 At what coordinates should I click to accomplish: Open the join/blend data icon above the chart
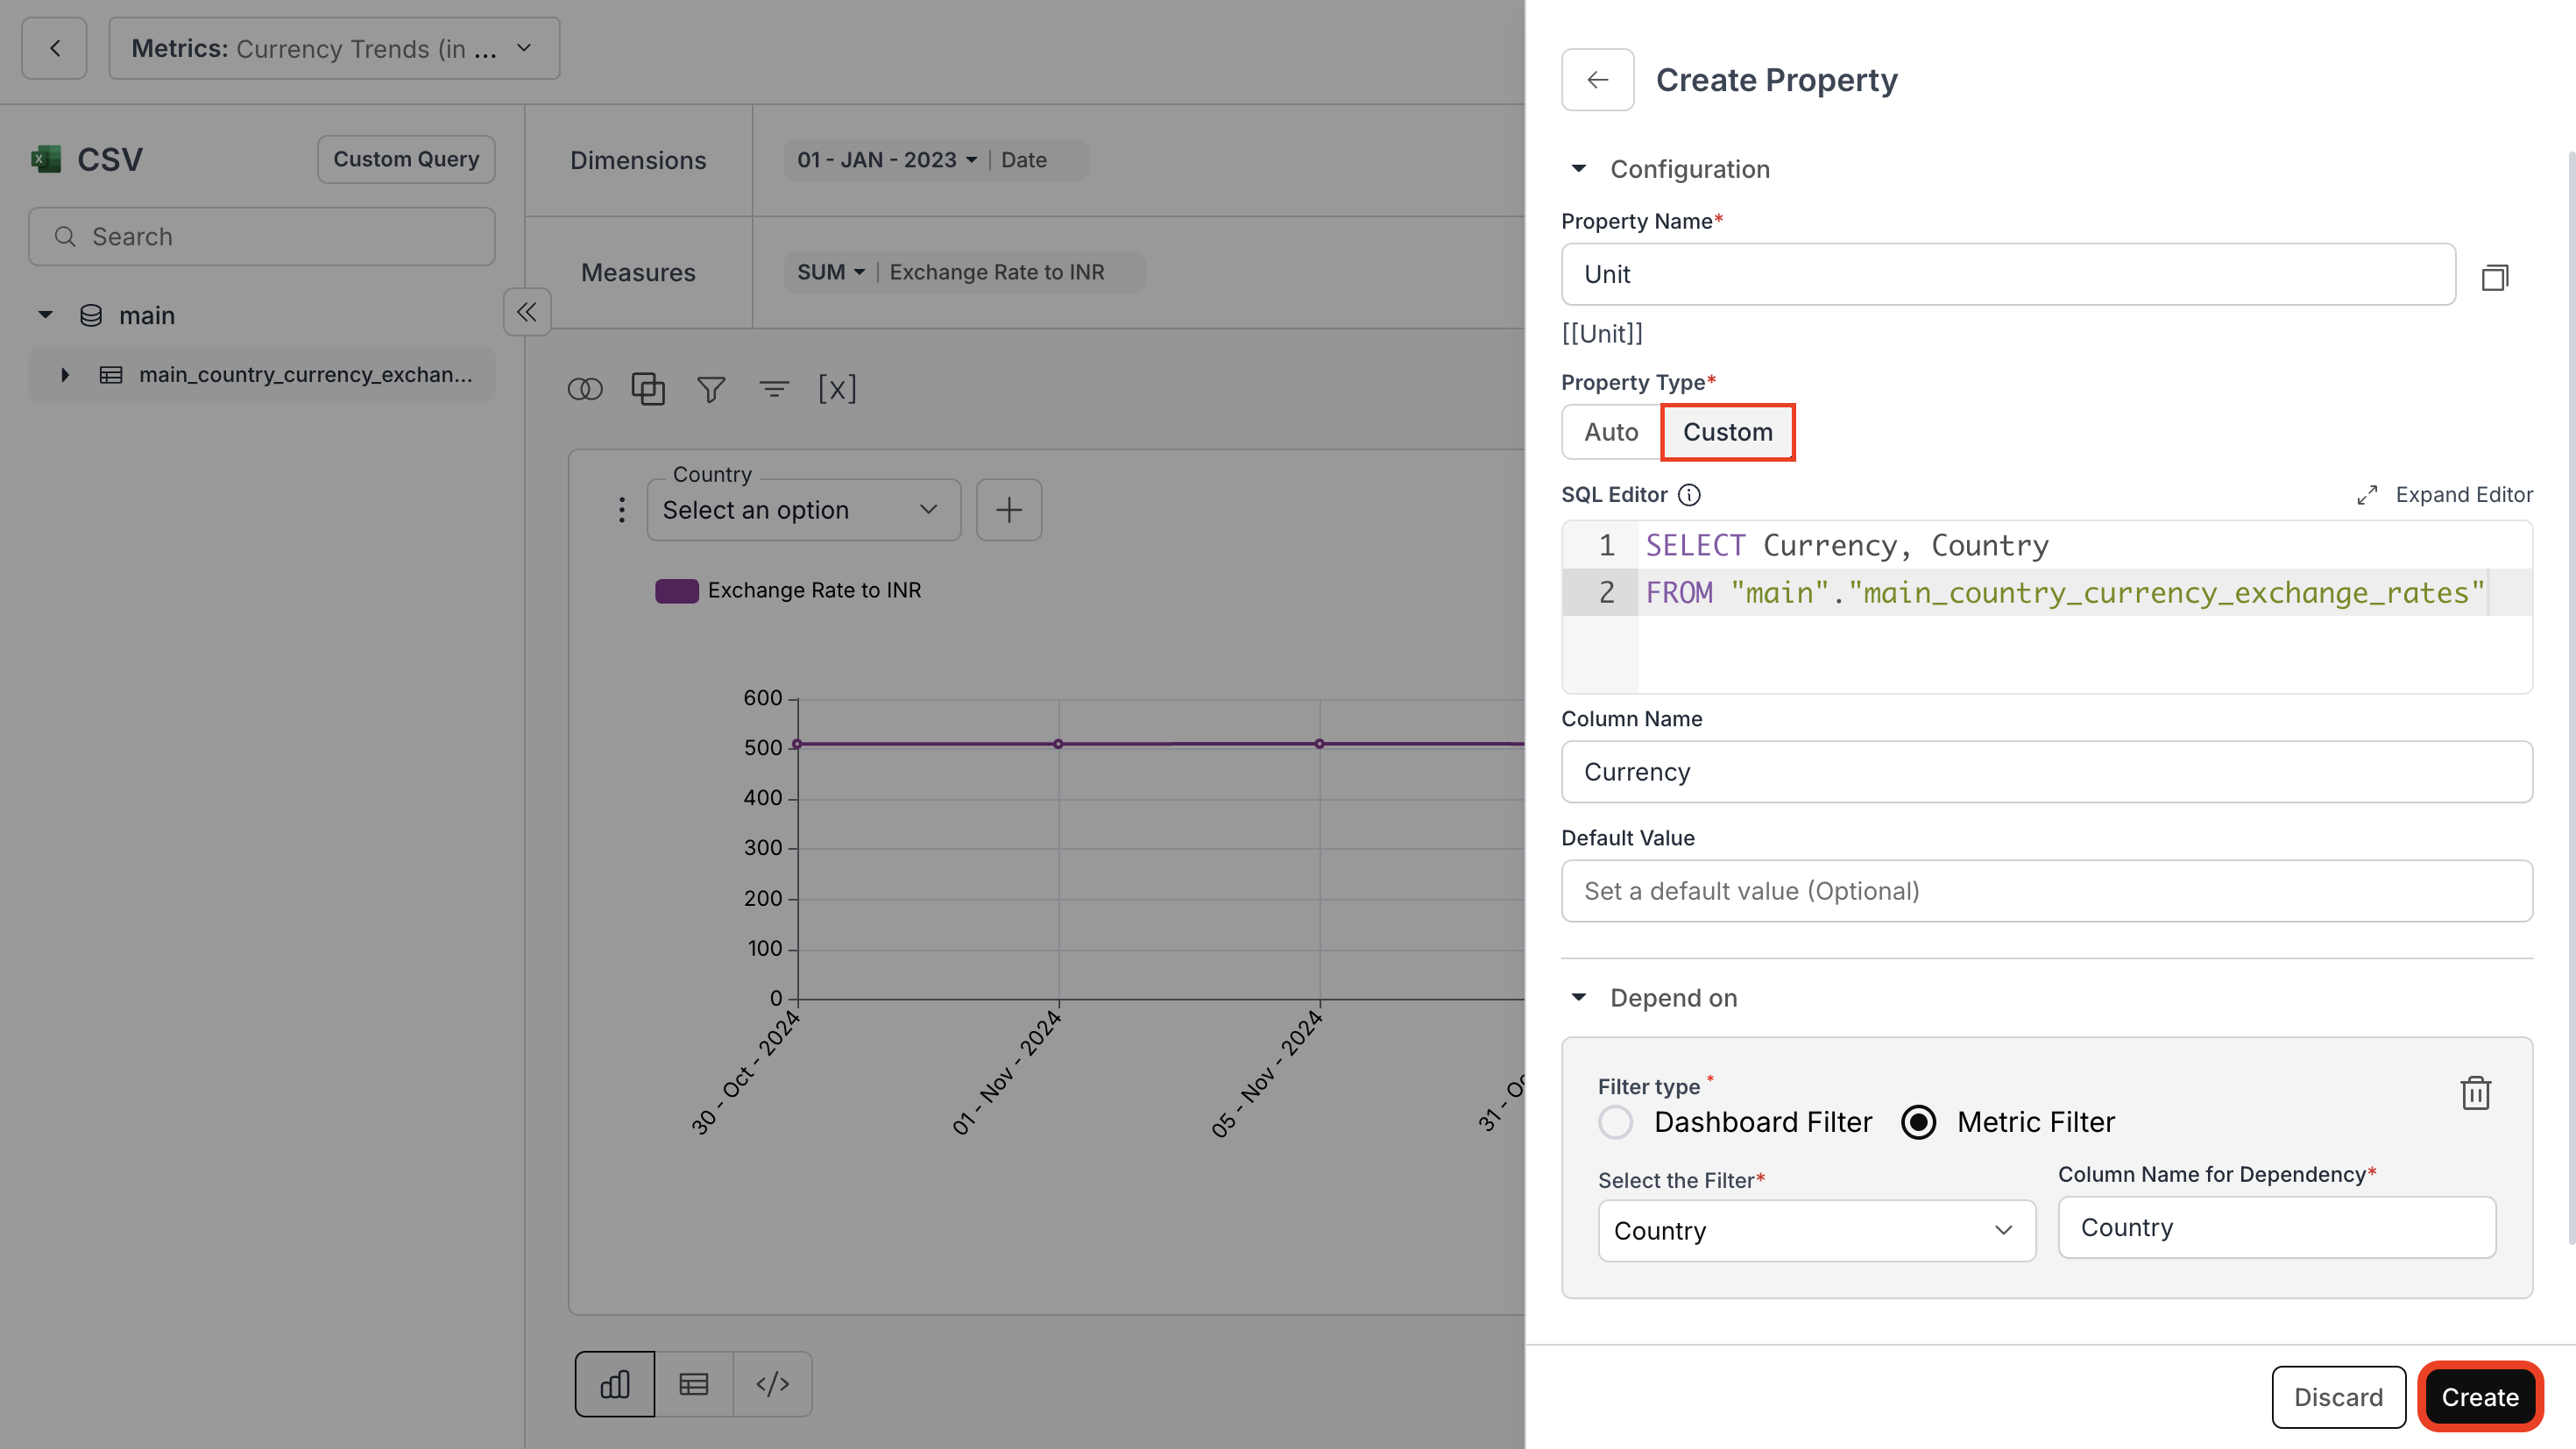coord(586,389)
